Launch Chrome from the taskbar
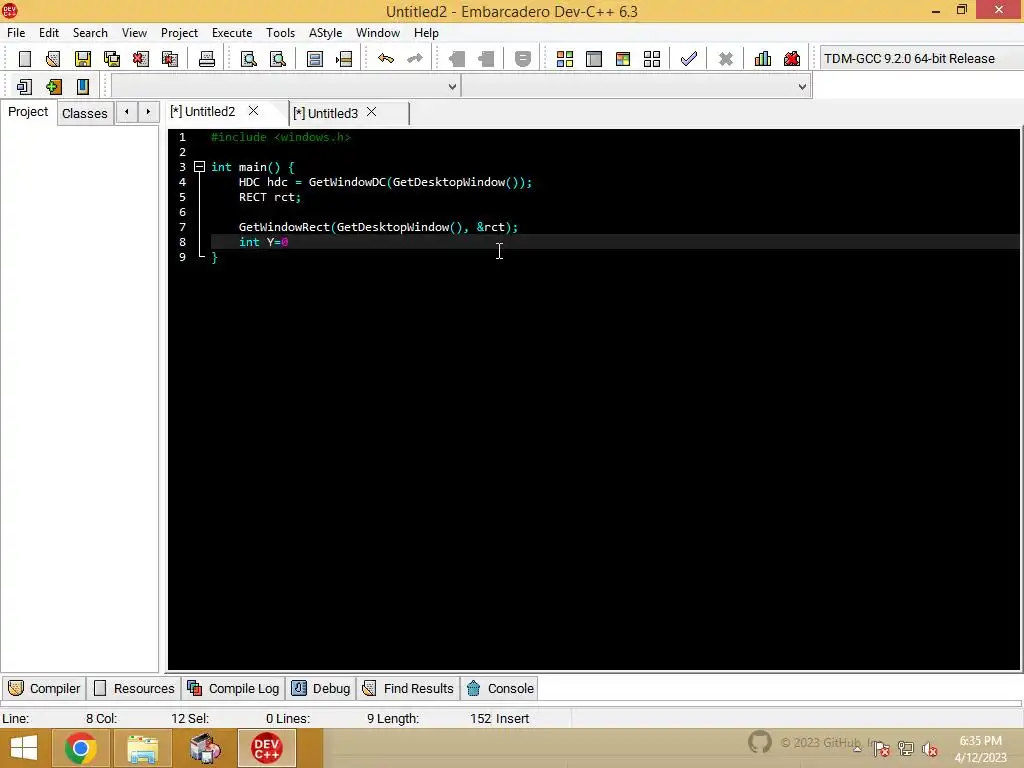This screenshot has width=1024, height=768. (x=81, y=748)
